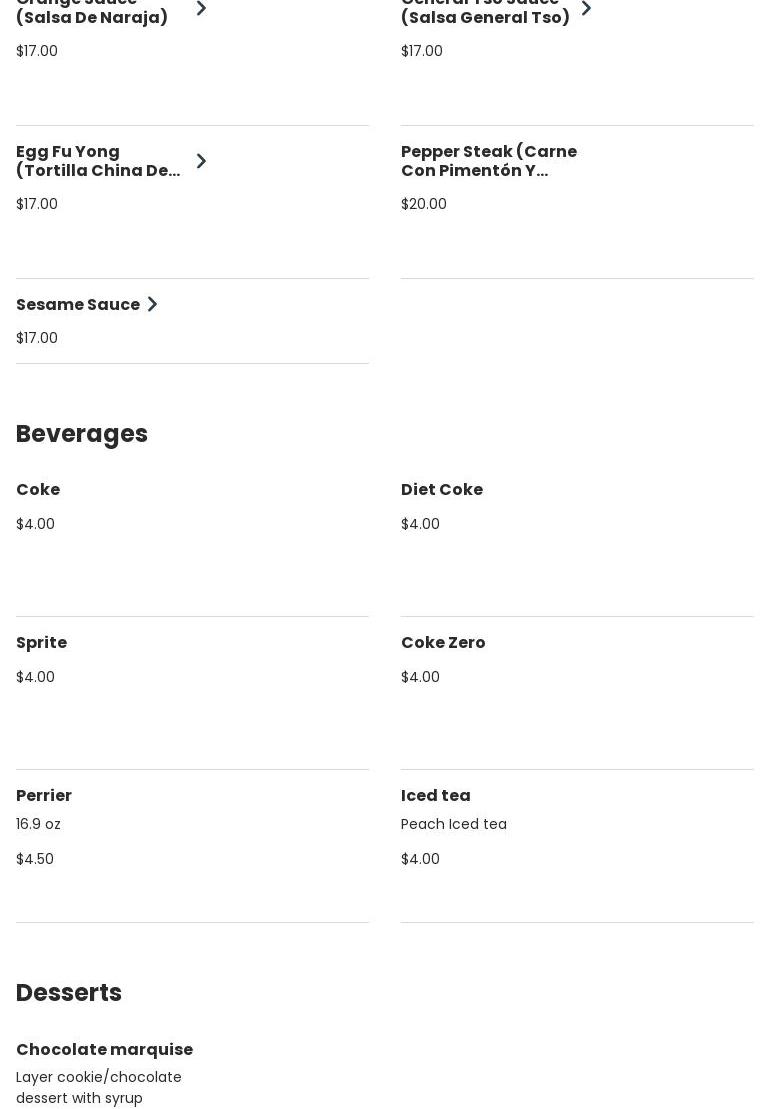The image size is (770, 1109).
Task: Click the Peach Iced tea description
Action: (x=454, y=824)
